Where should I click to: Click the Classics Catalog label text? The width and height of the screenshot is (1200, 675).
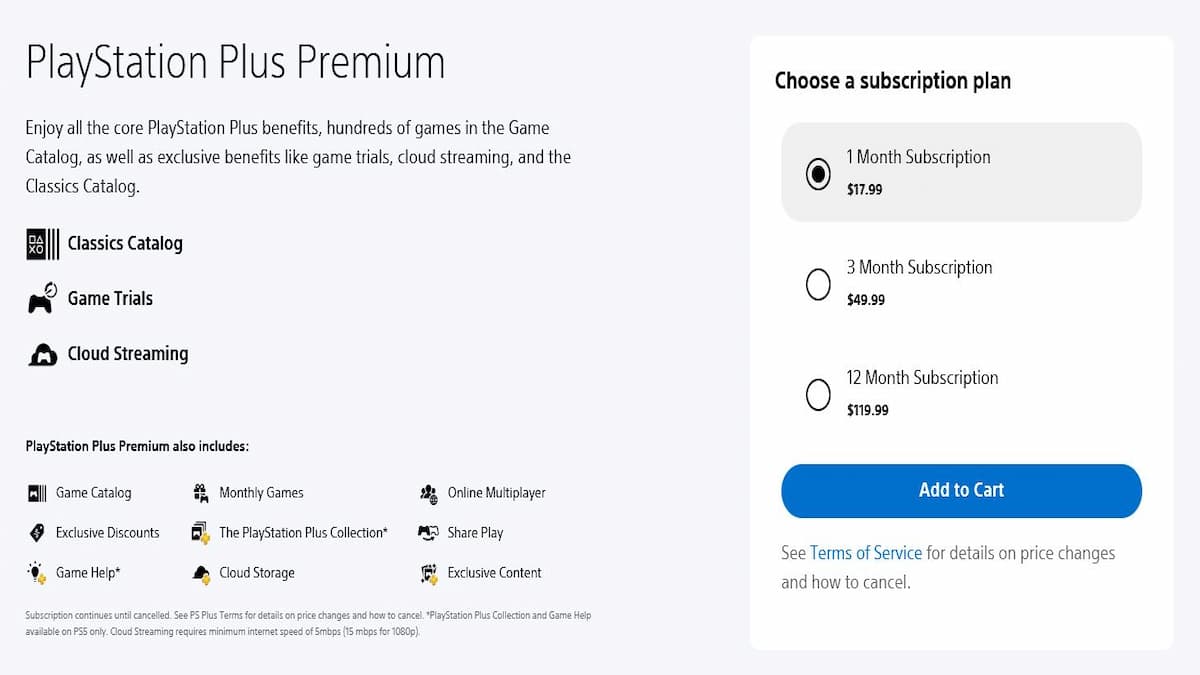tap(125, 243)
